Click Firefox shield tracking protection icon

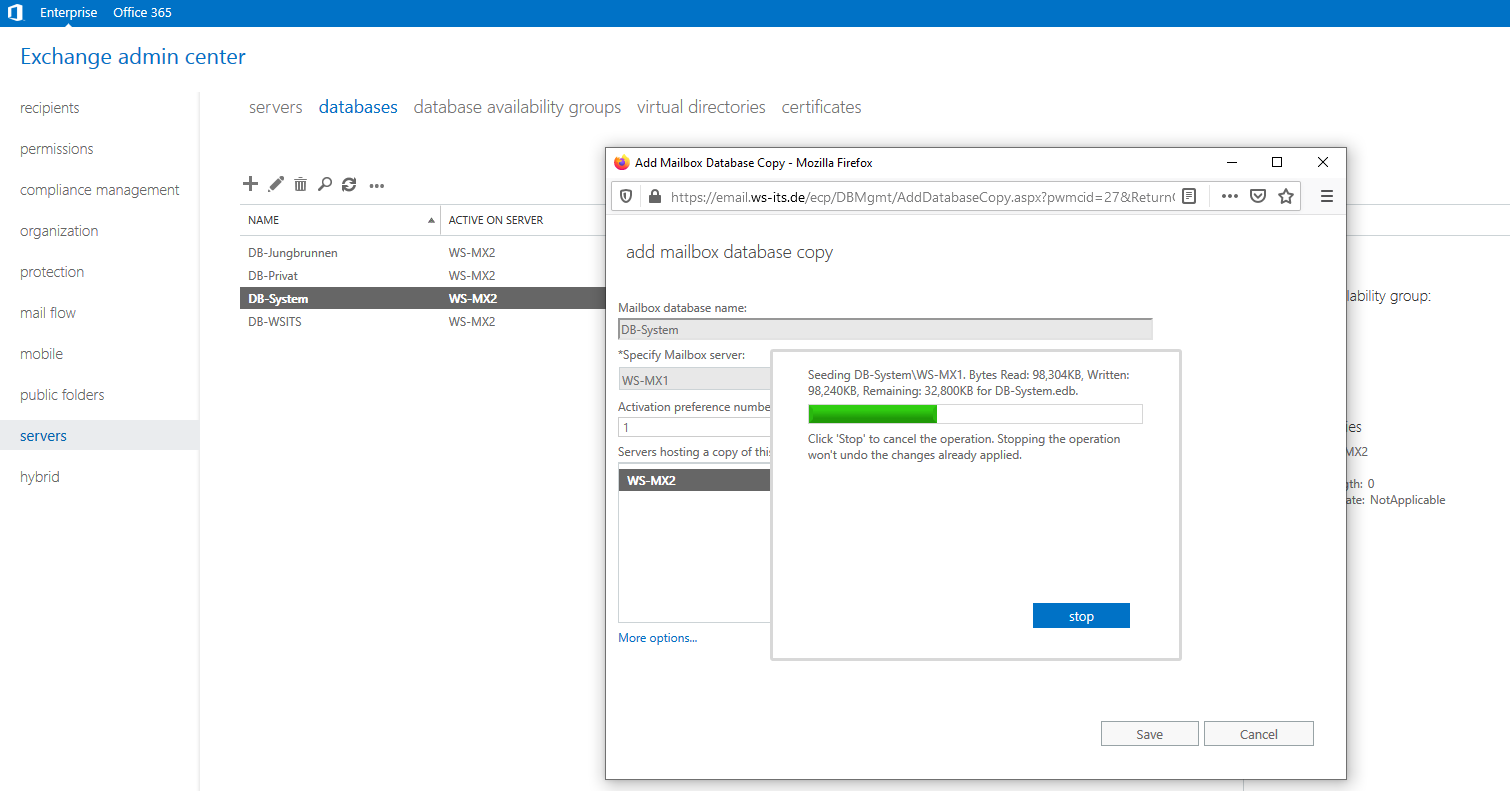pyautogui.click(x=627, y=197)
